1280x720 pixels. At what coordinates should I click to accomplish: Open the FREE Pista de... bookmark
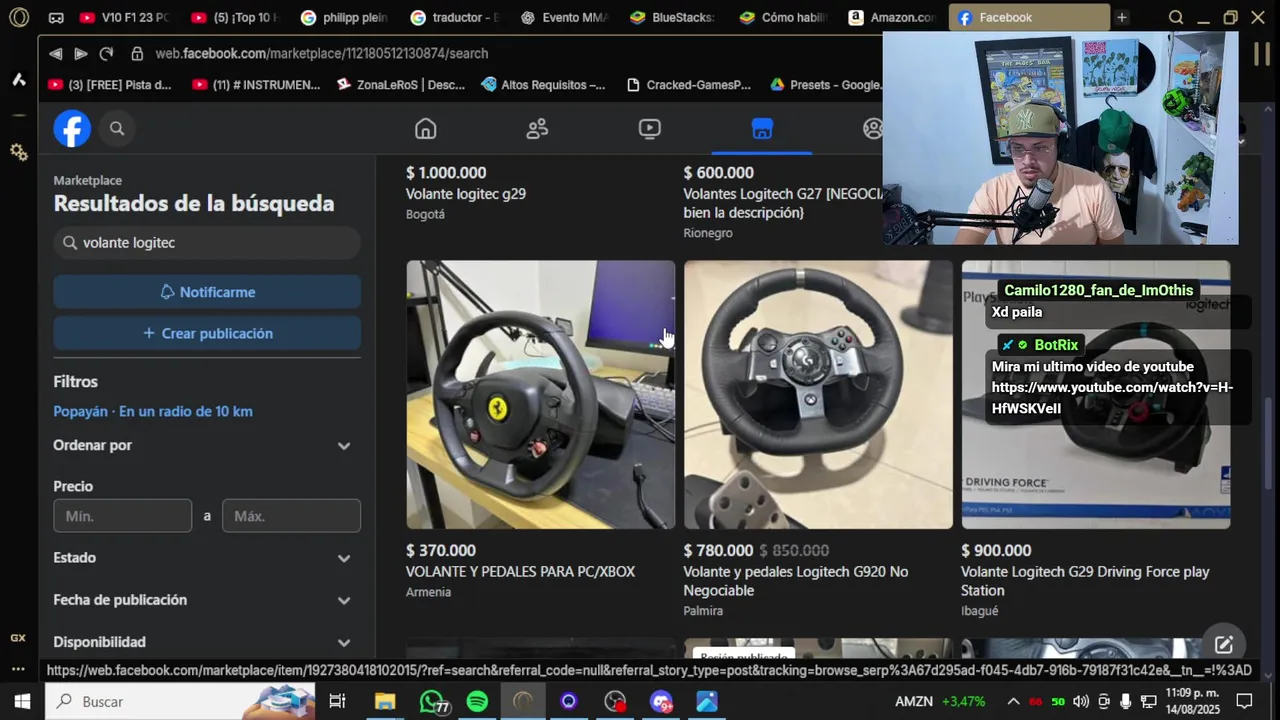tap(110, 85)
